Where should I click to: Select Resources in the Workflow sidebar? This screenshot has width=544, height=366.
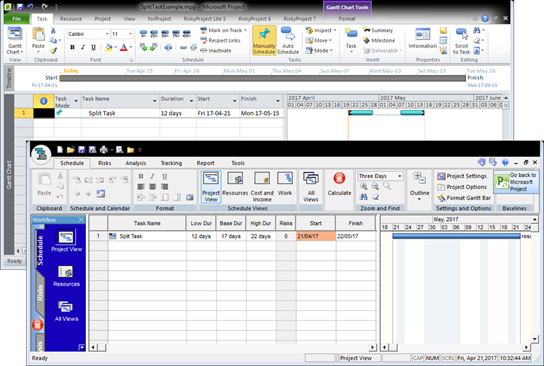[x=66, y=276]
